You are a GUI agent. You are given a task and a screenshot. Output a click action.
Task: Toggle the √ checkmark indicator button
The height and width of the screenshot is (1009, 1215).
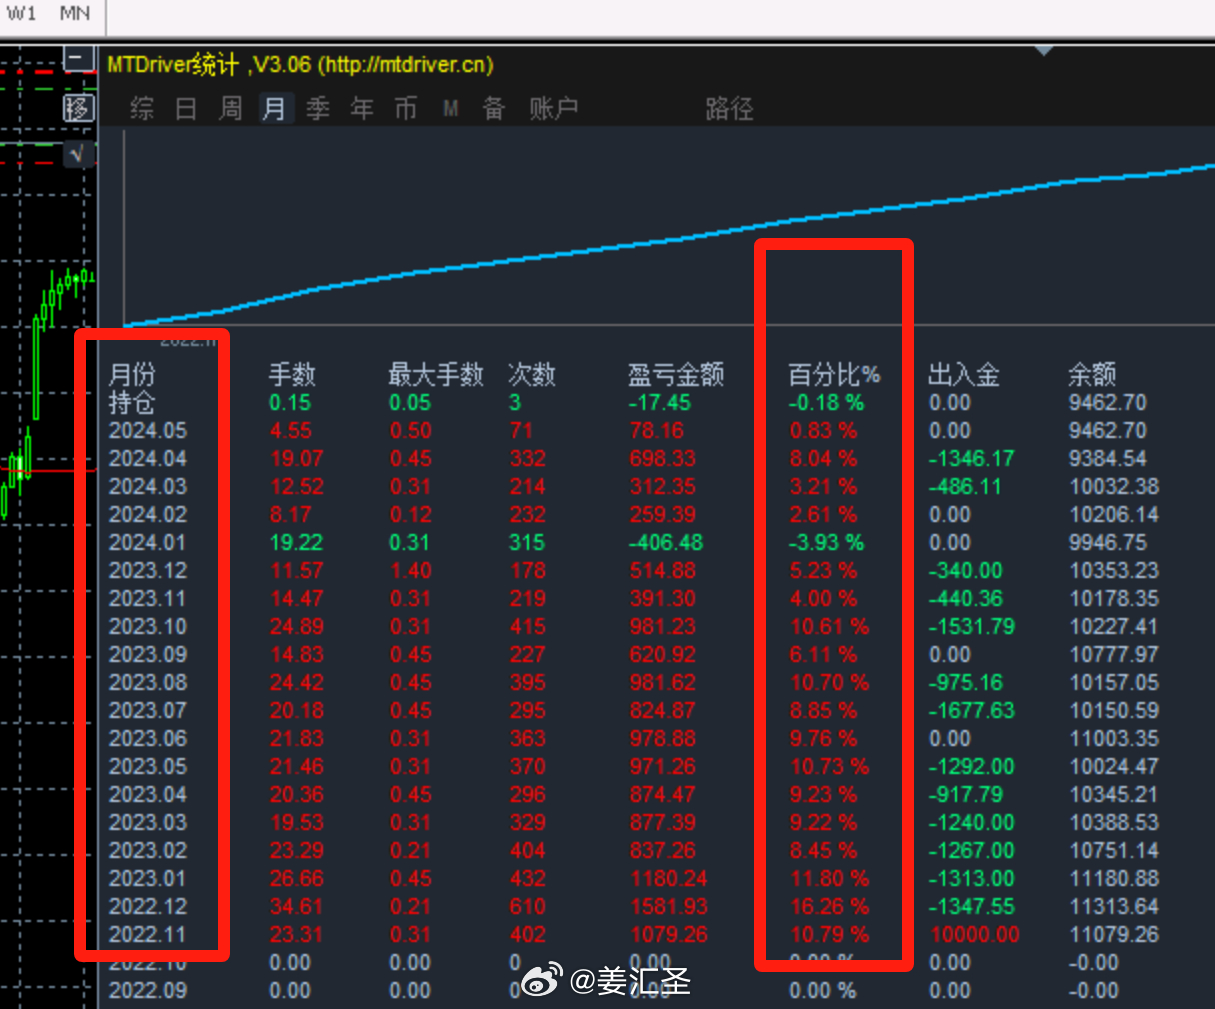[x=78, y=155]
